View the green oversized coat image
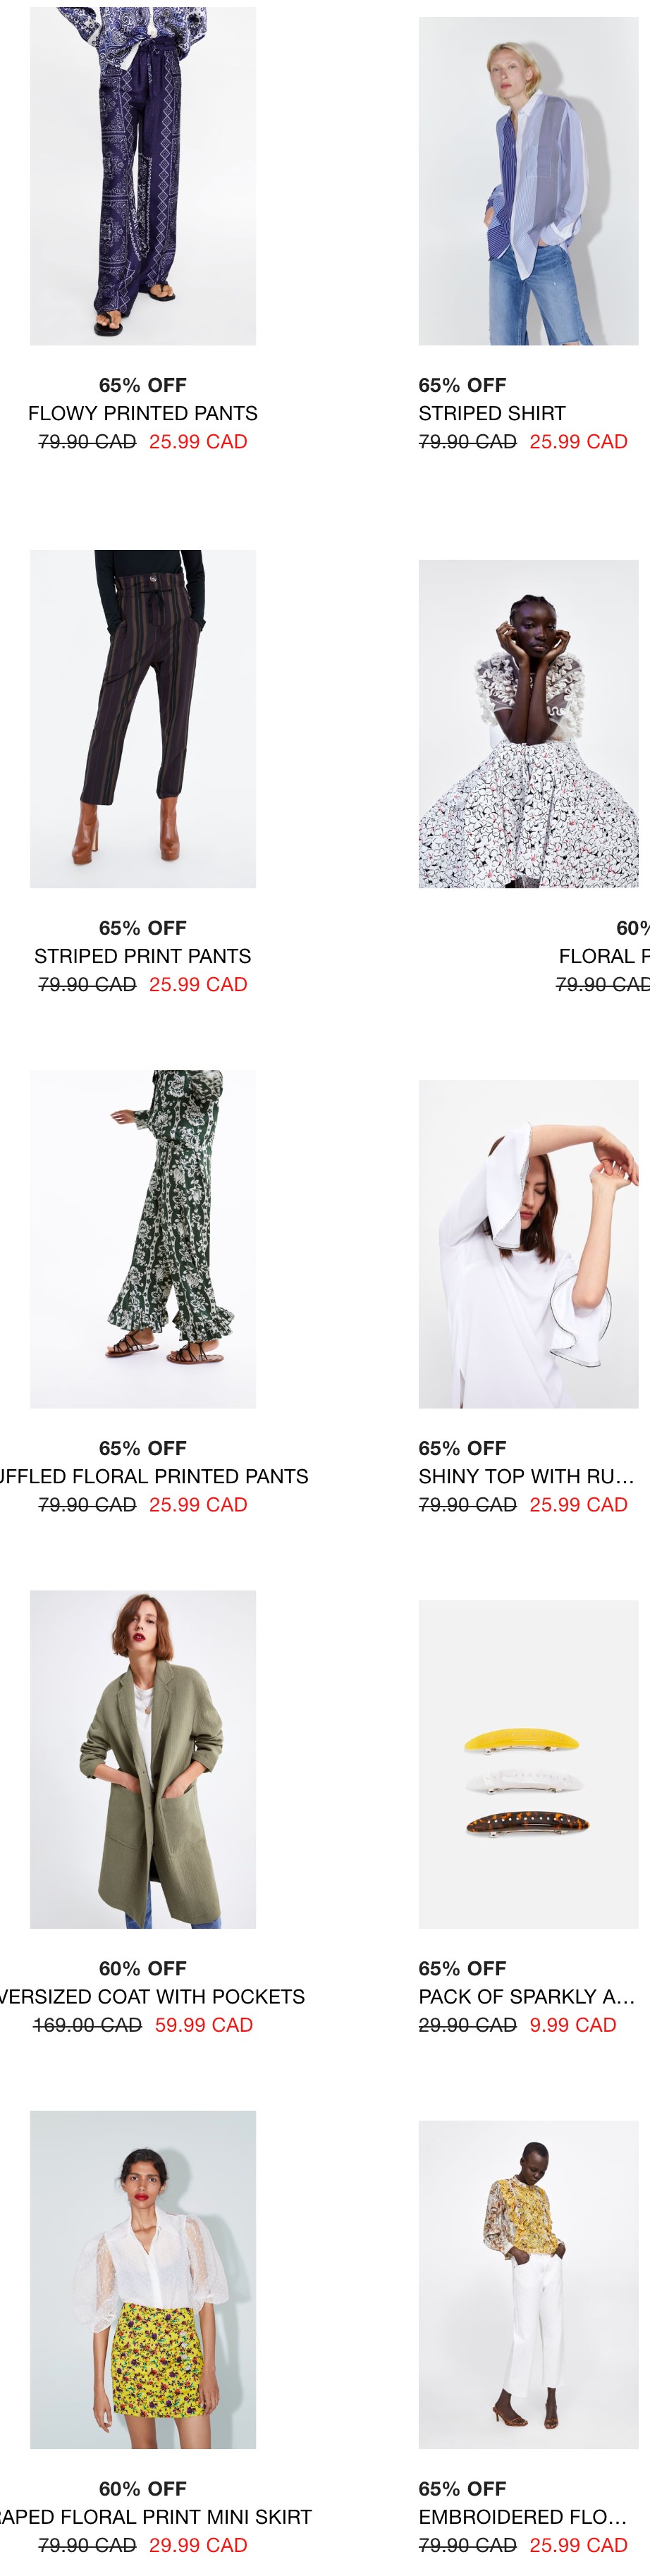Viewport: 650px width, 2576px height. 143,1759
